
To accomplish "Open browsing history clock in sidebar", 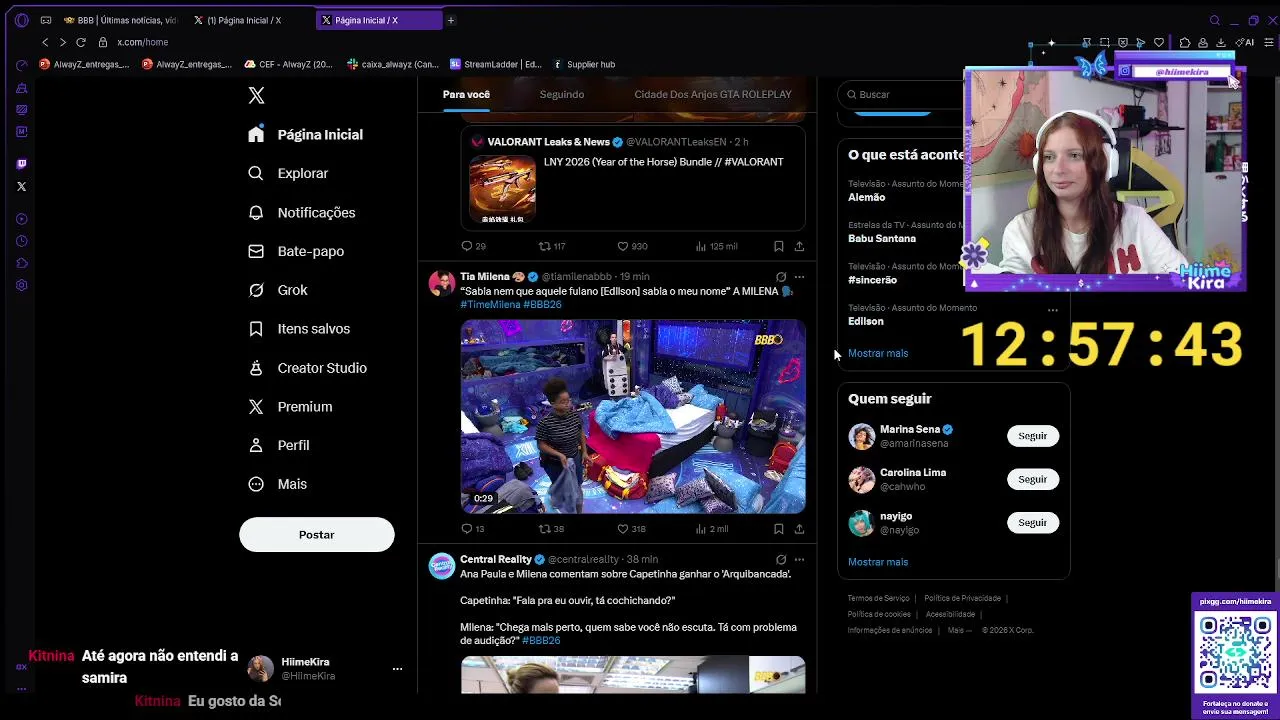I will 21,241.
